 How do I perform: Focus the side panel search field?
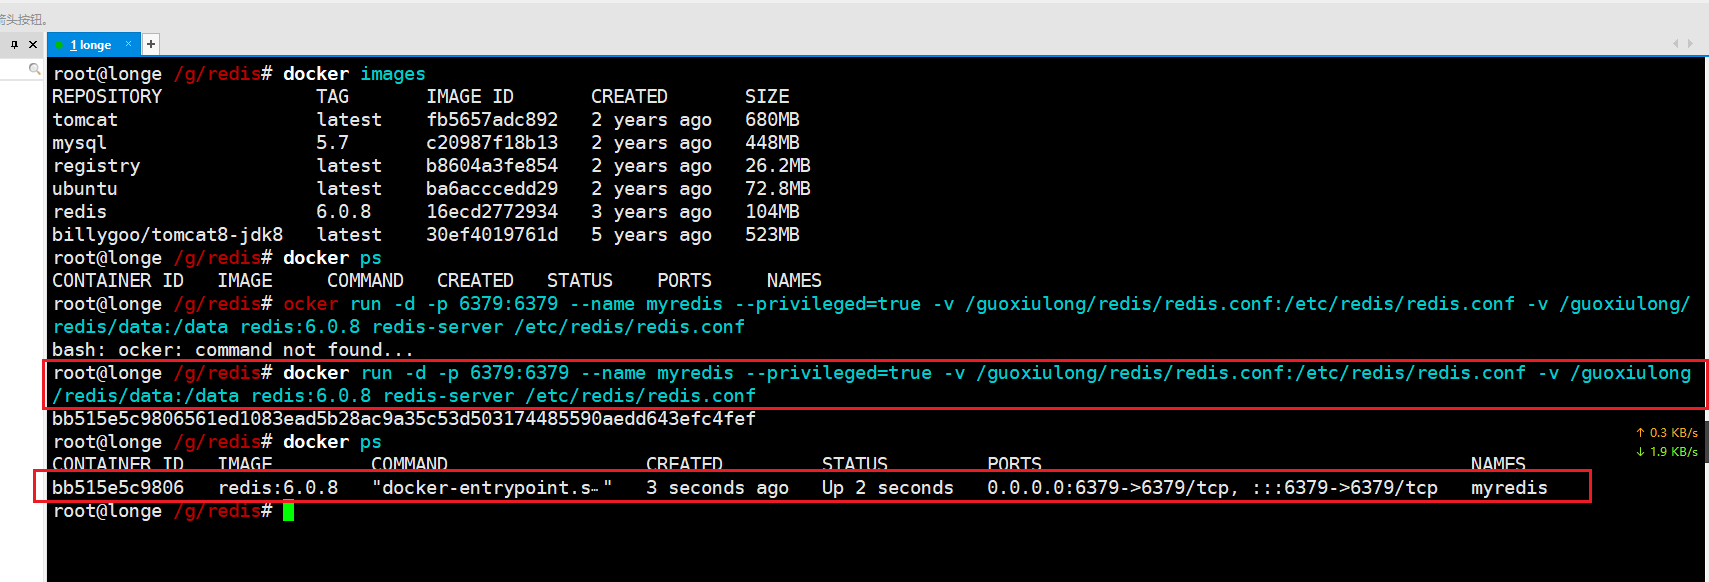[x=20, y=69]
